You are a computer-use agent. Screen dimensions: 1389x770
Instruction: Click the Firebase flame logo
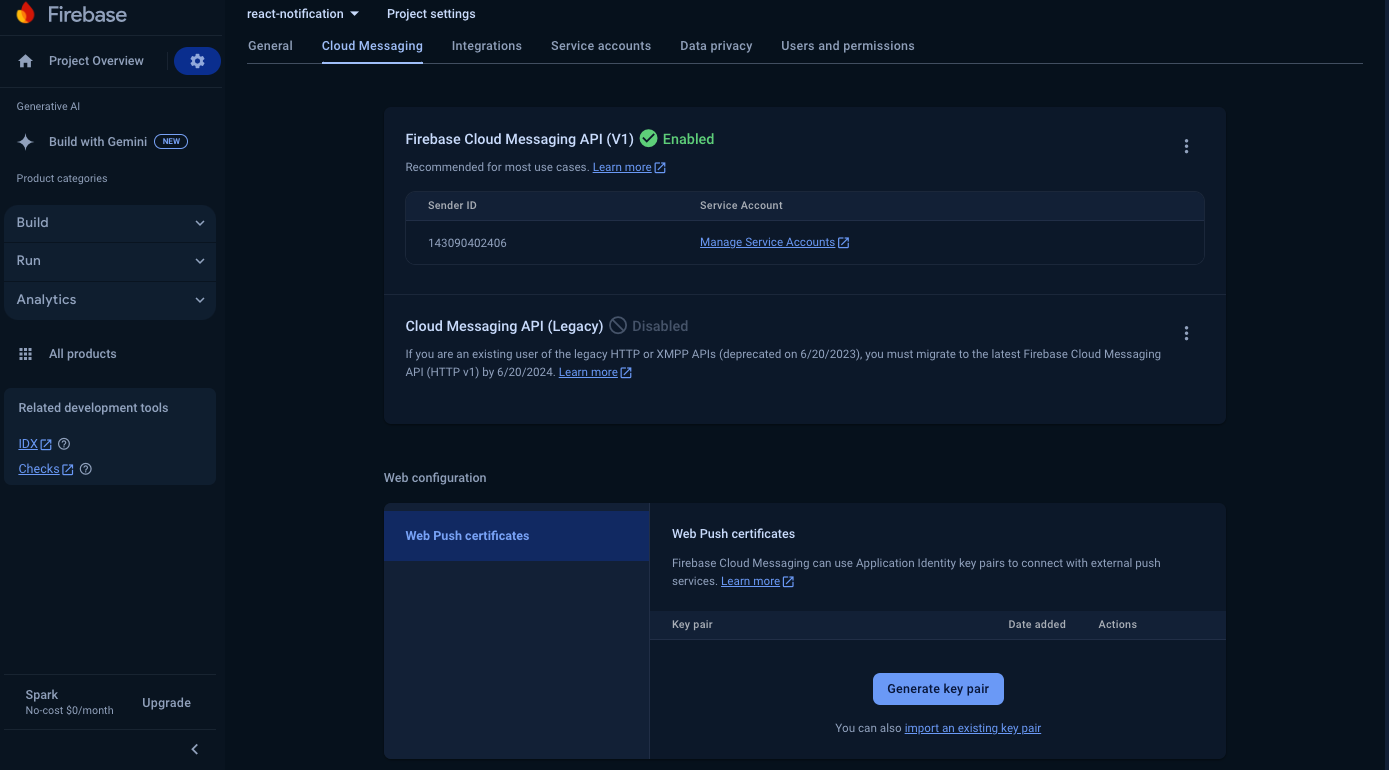point(25,14)
